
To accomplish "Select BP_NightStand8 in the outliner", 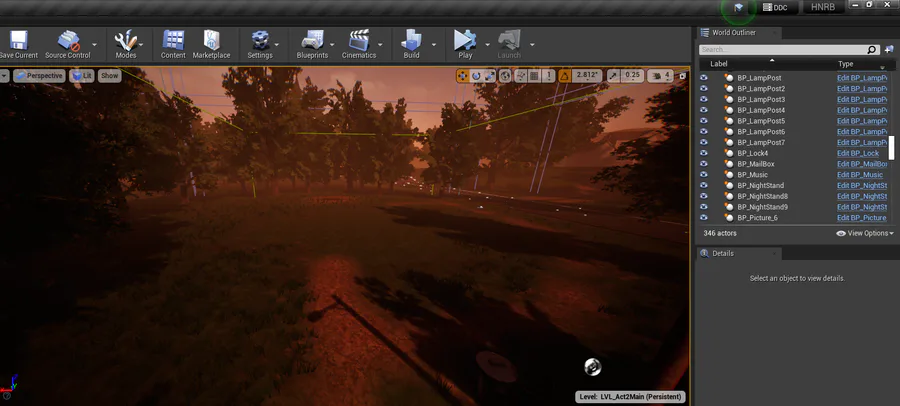I will click(762, 196).
